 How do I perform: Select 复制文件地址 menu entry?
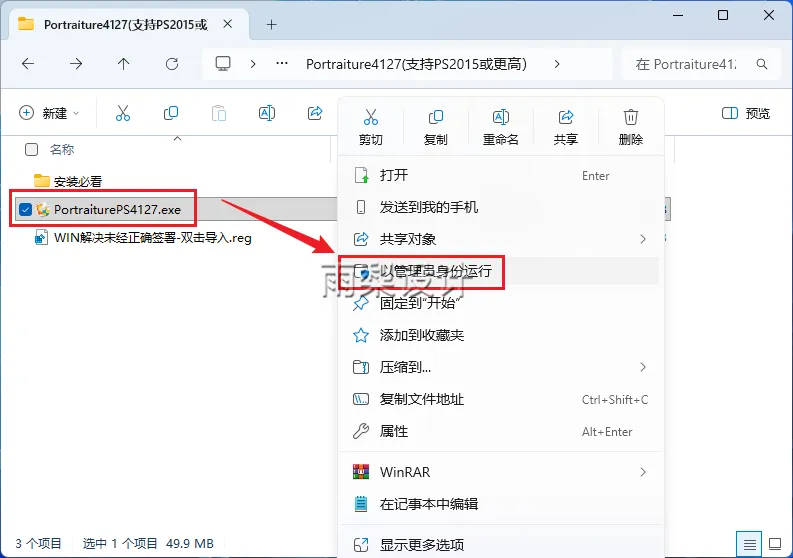tap(499, 399)
